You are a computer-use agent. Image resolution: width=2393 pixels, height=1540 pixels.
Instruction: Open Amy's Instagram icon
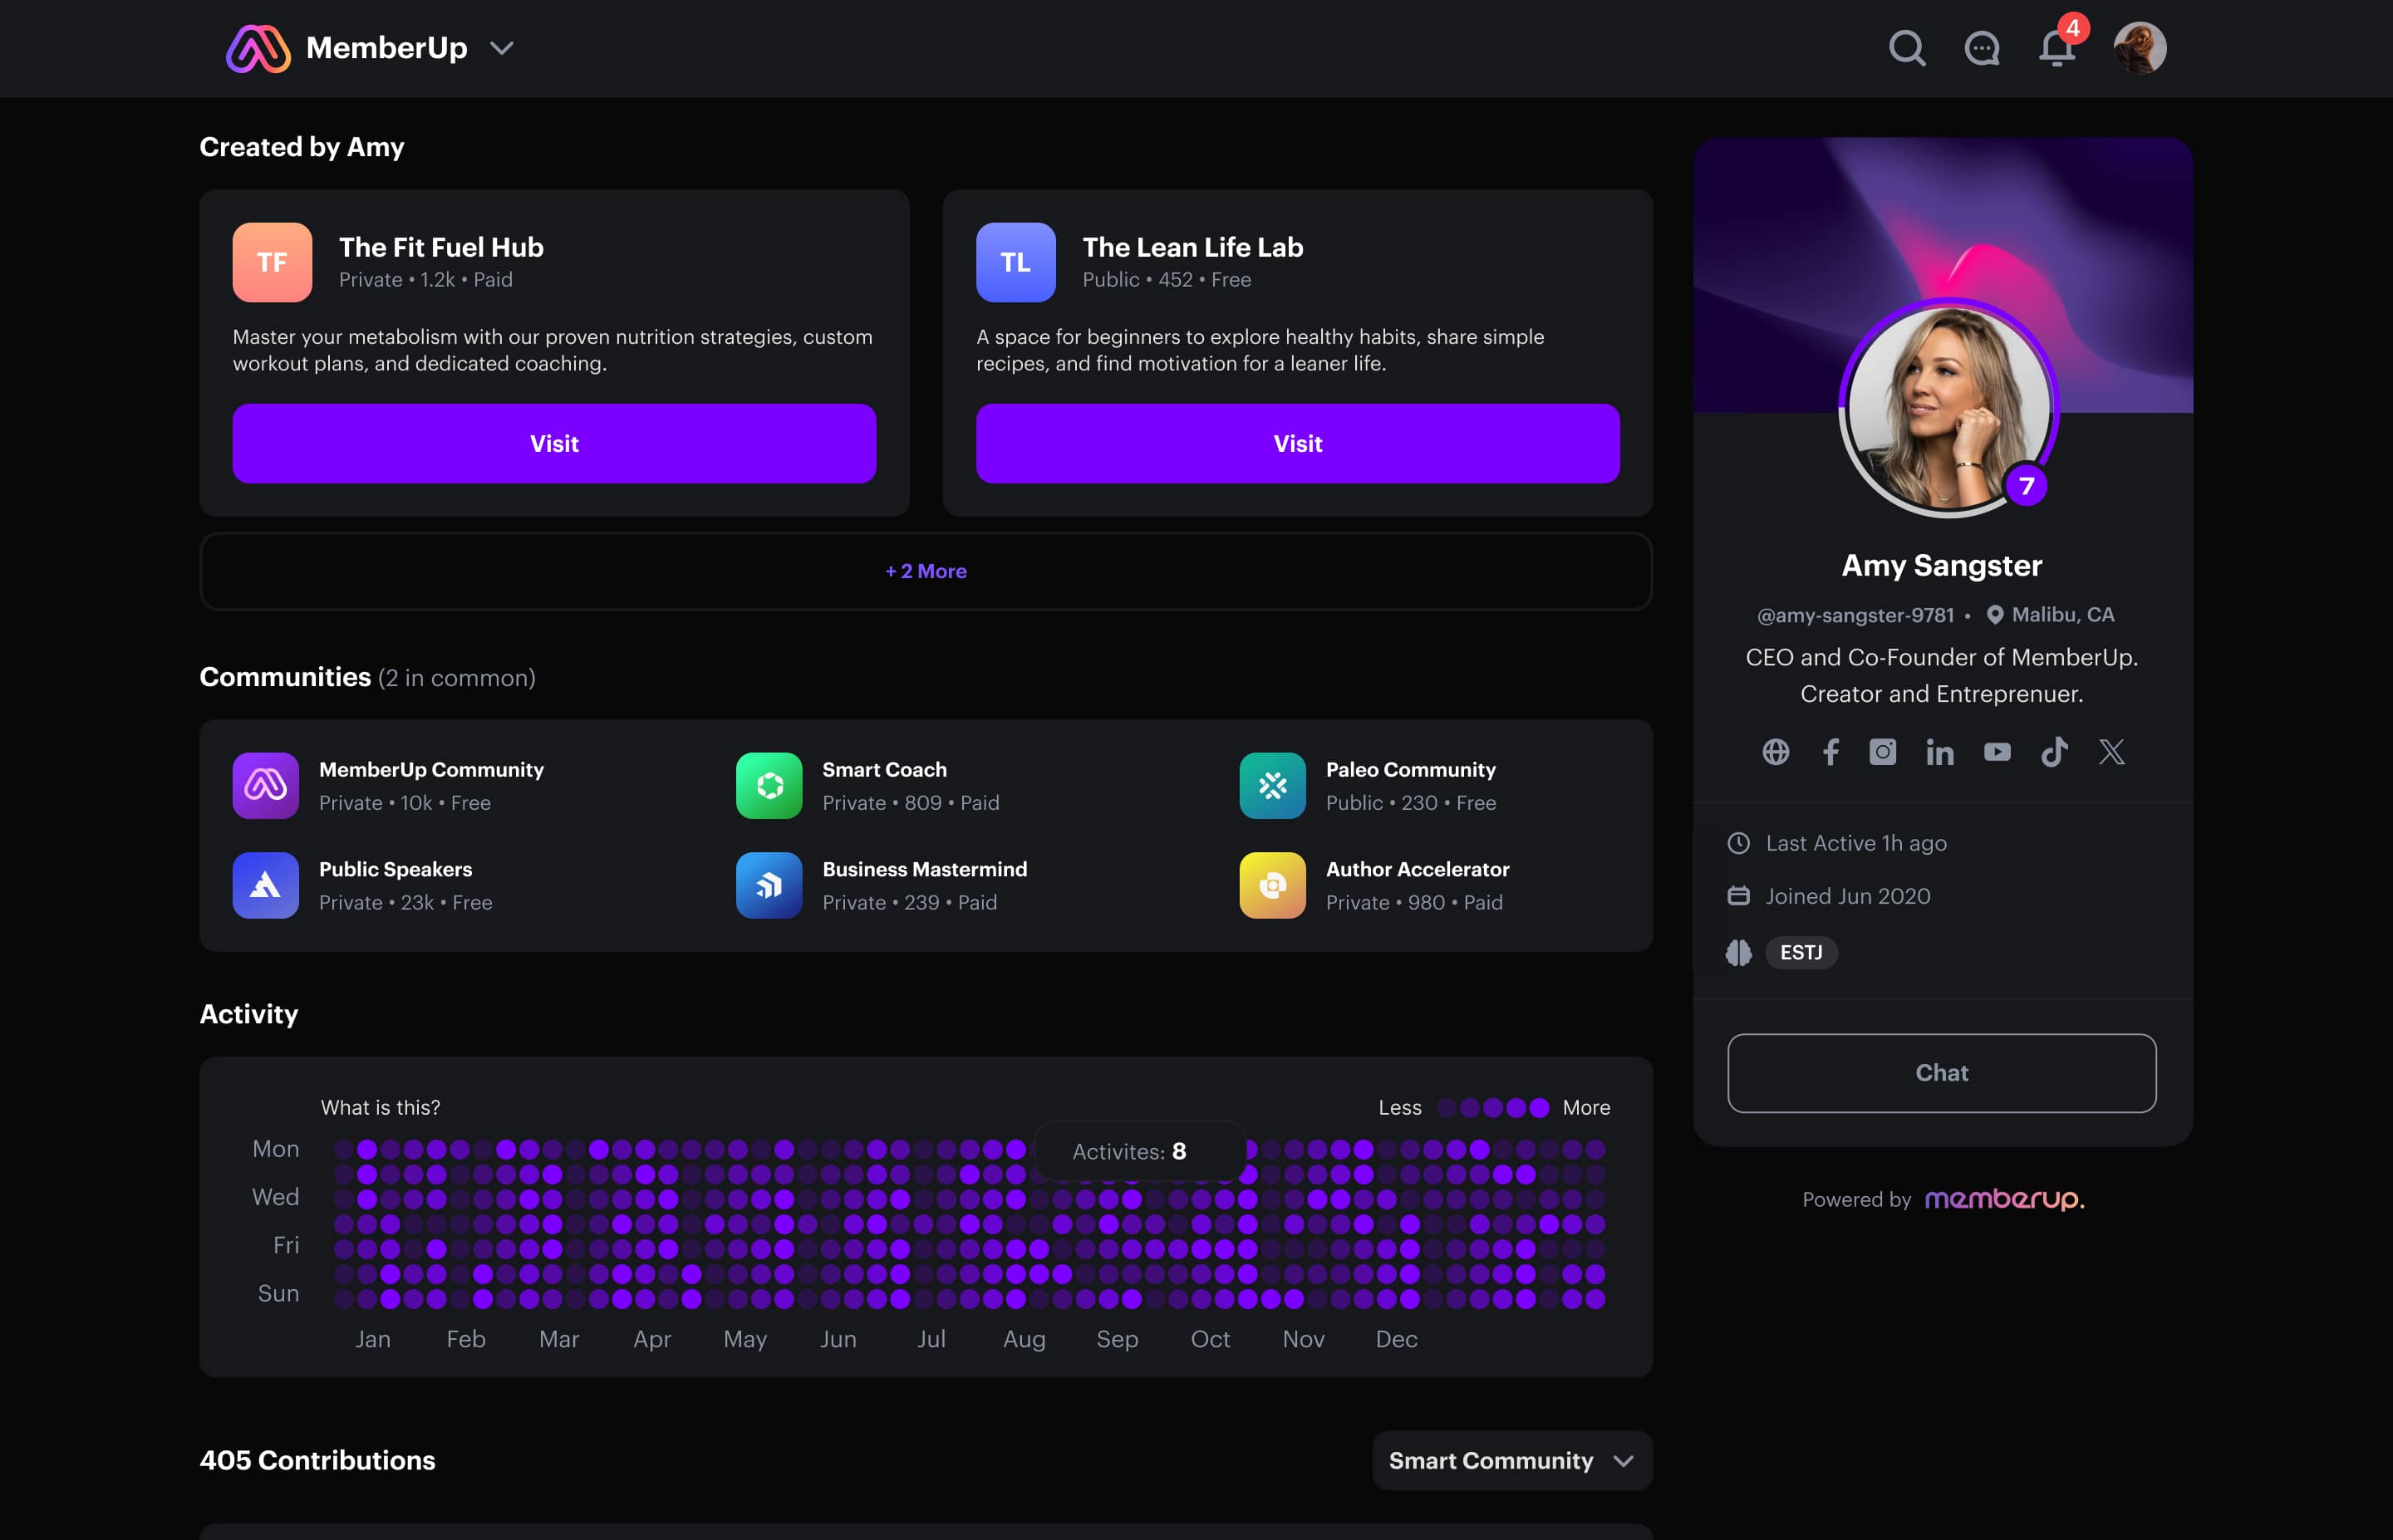(1883, 752)
